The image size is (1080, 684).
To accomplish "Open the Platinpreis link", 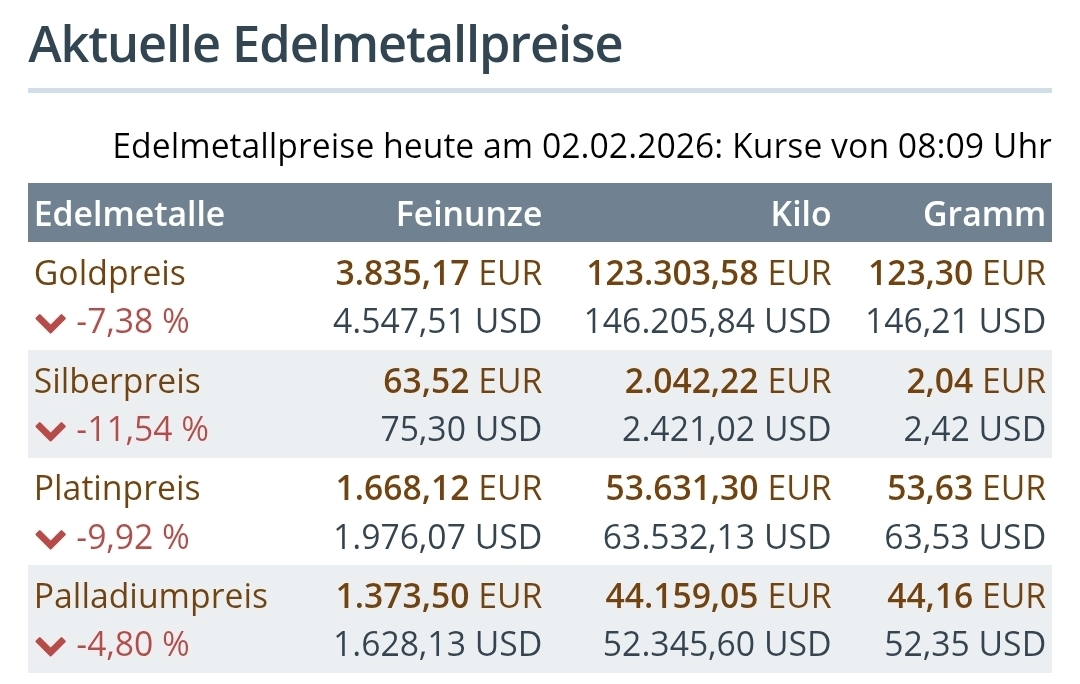I will [117, 489].
